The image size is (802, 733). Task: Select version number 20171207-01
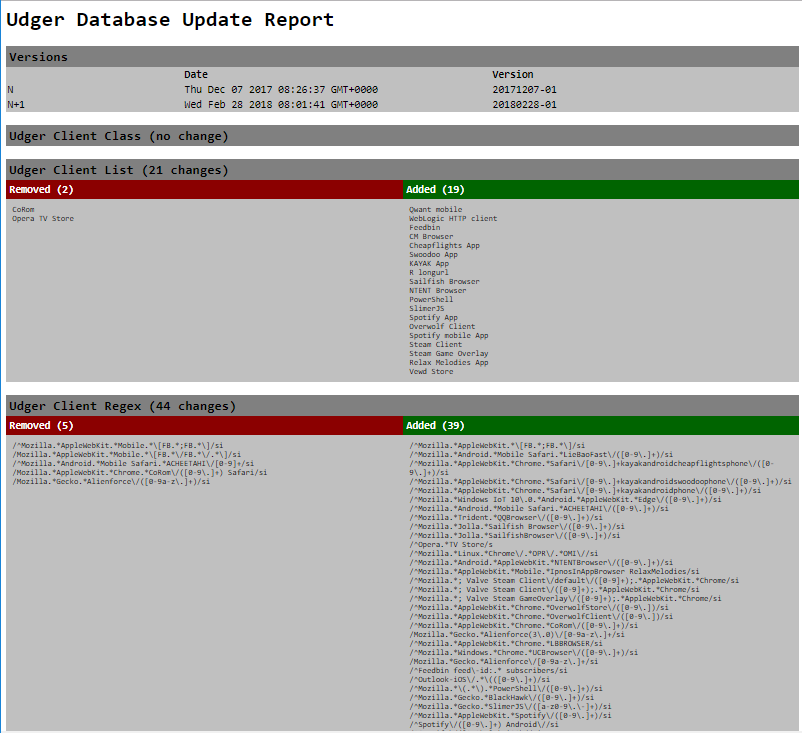click(524, 89)
